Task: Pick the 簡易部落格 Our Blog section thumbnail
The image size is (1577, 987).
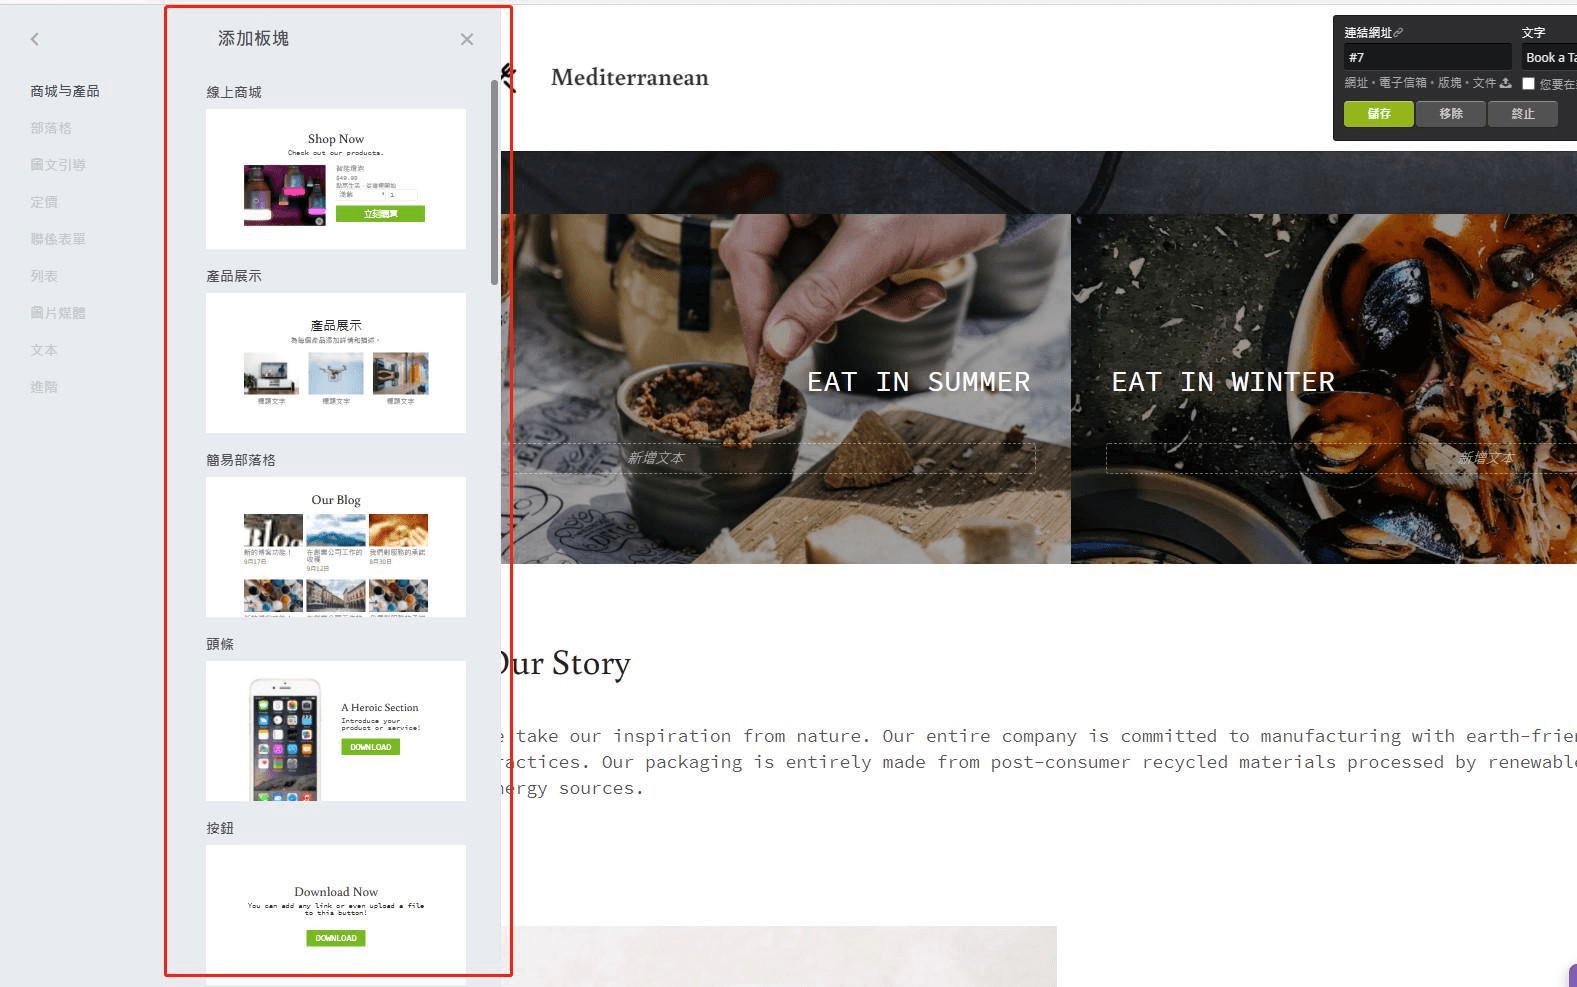Action: click(336, 547)
